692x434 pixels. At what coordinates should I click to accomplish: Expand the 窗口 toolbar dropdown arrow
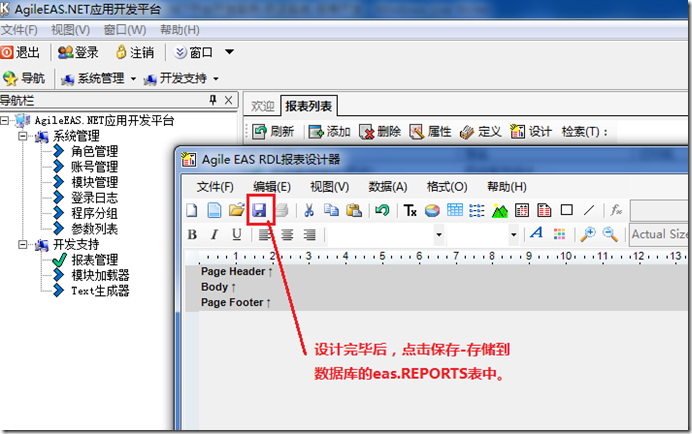[x=229, y=52]
